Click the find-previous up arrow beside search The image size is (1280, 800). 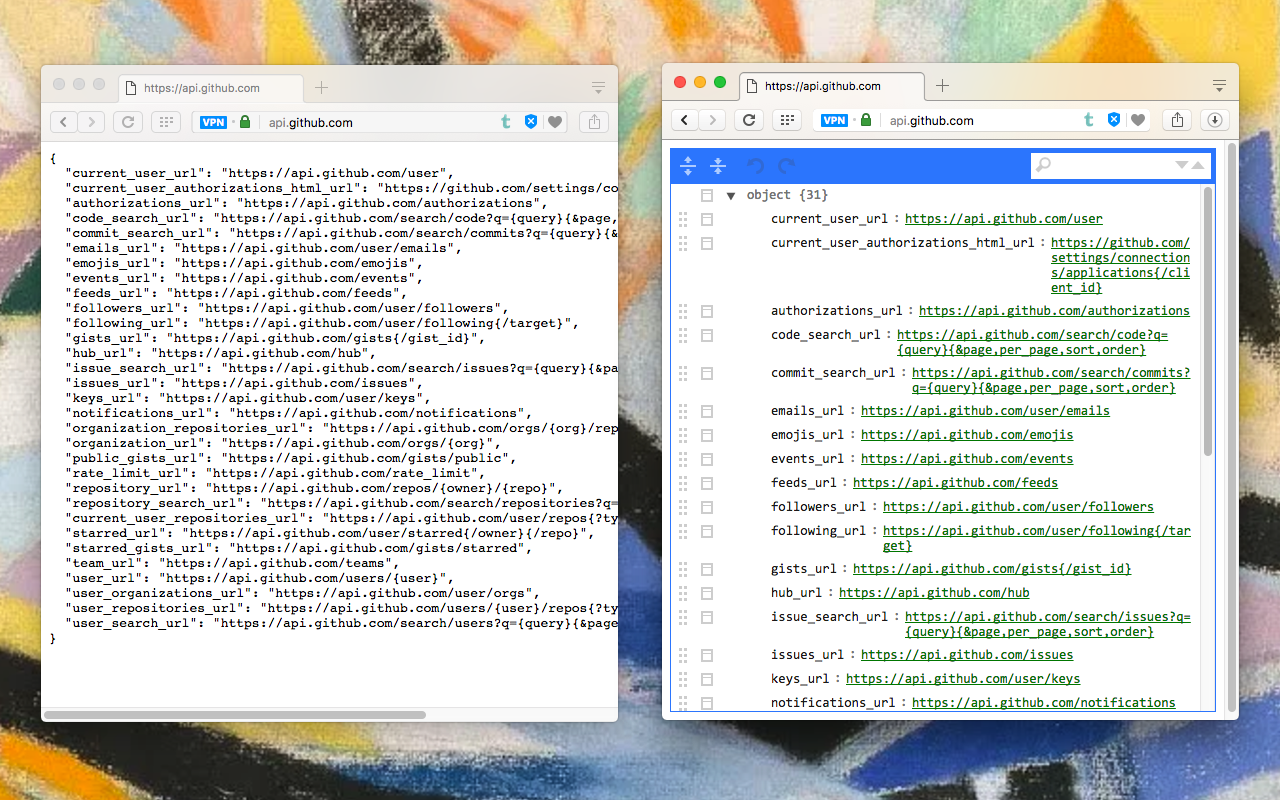(1198, 165)
